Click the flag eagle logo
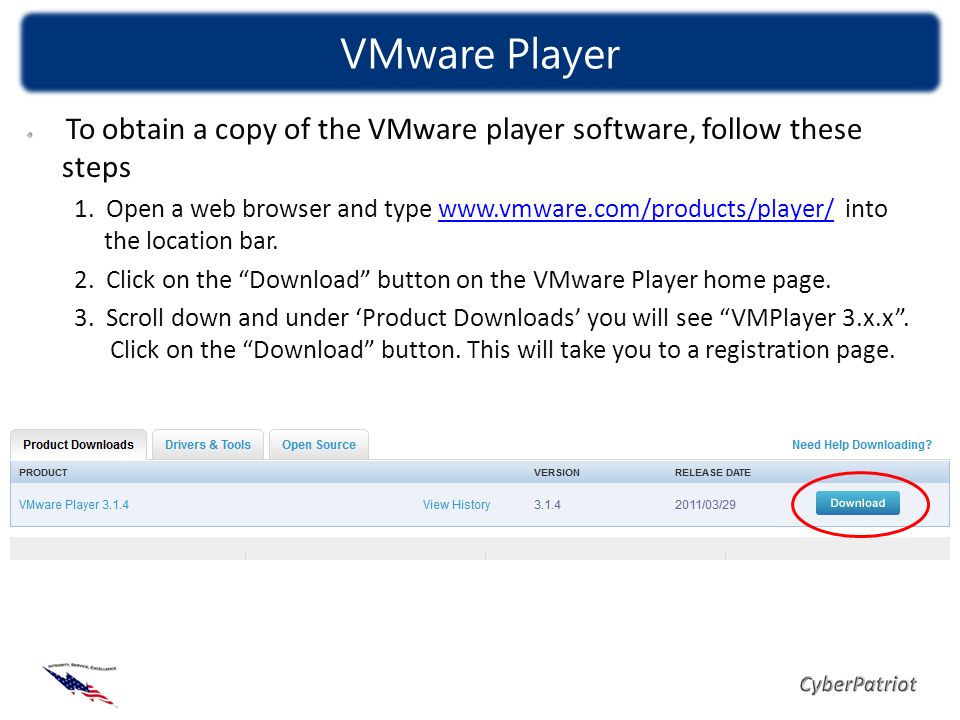The width and height of the screenshot is (960, 720). tap(80, 685)
